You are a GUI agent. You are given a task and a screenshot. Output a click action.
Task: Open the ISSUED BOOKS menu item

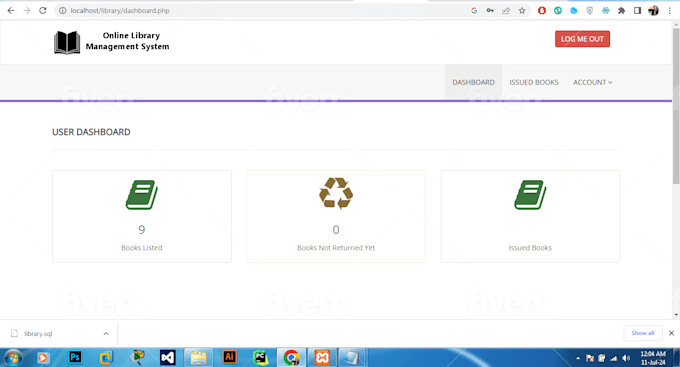pos(534,82)
